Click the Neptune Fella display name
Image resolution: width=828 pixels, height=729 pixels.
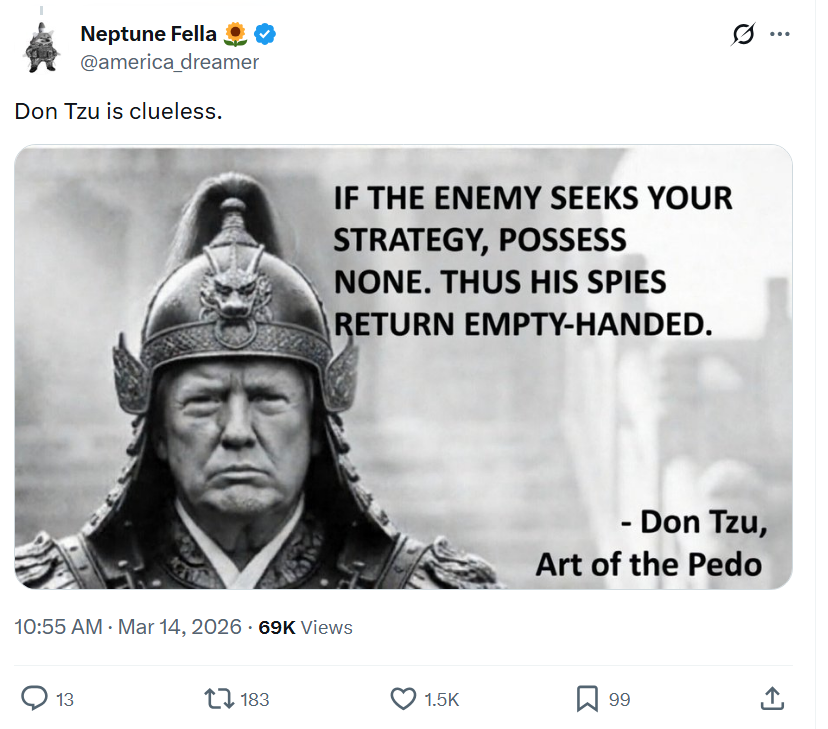click(x=148, y=34)
